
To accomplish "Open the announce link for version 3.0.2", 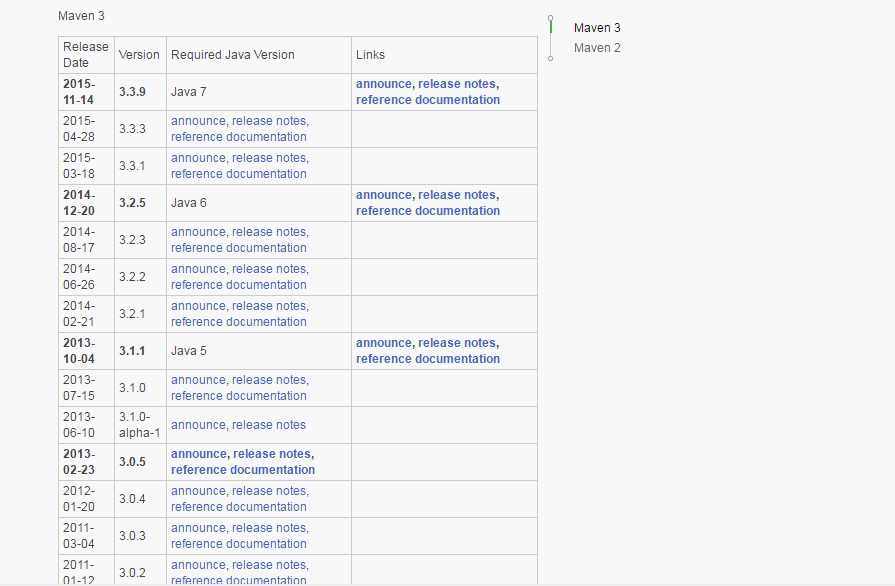I will click(198, 565).
